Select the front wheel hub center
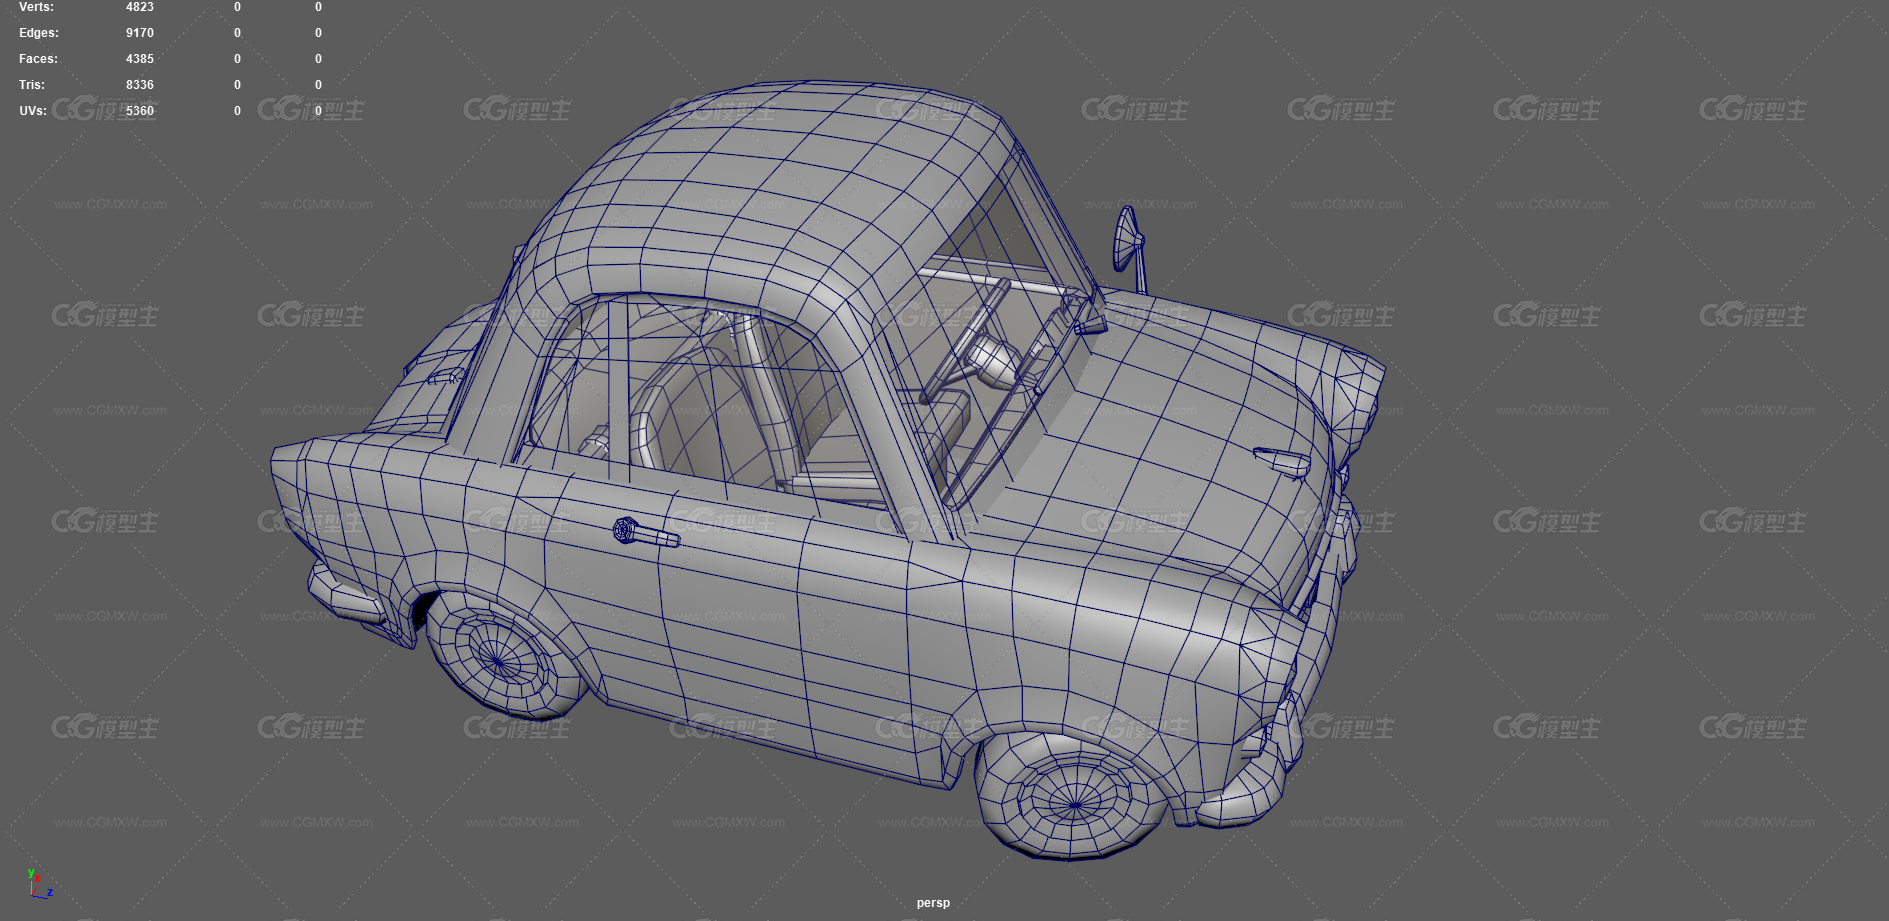 pyautogui.click(x=1074, y=803)
